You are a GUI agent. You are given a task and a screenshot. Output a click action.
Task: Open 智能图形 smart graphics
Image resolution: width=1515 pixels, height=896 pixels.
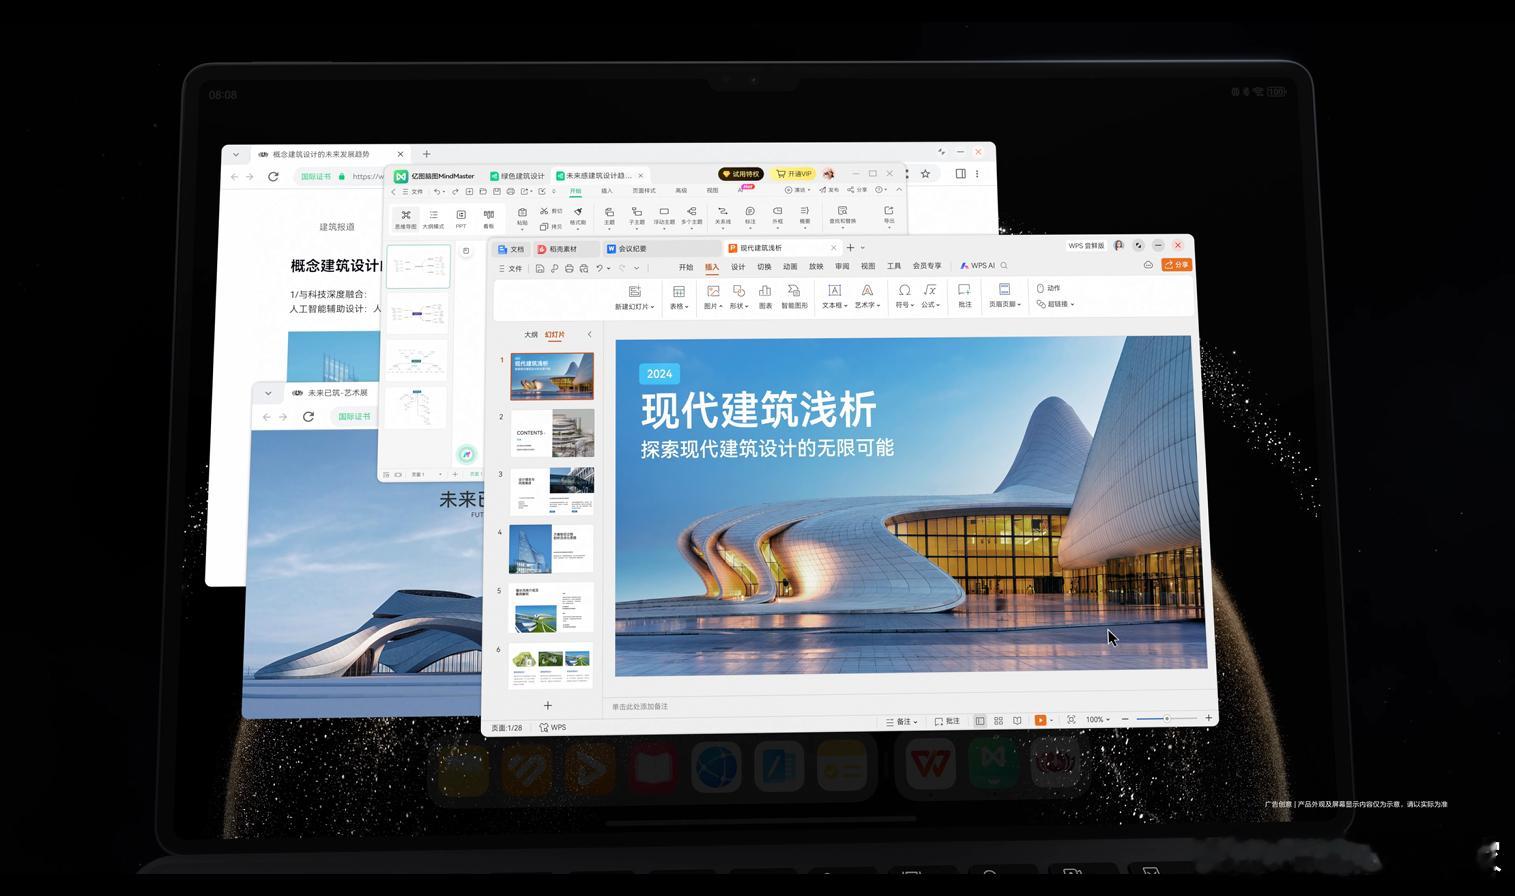coord(794,297)
